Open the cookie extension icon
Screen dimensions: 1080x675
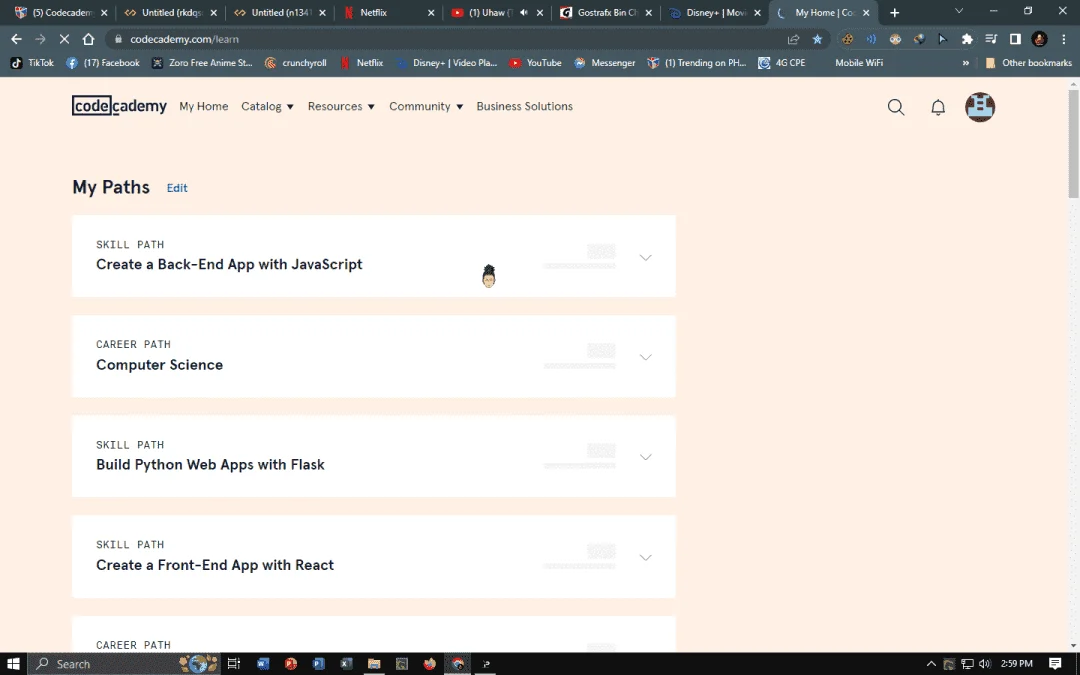[848, 39]
